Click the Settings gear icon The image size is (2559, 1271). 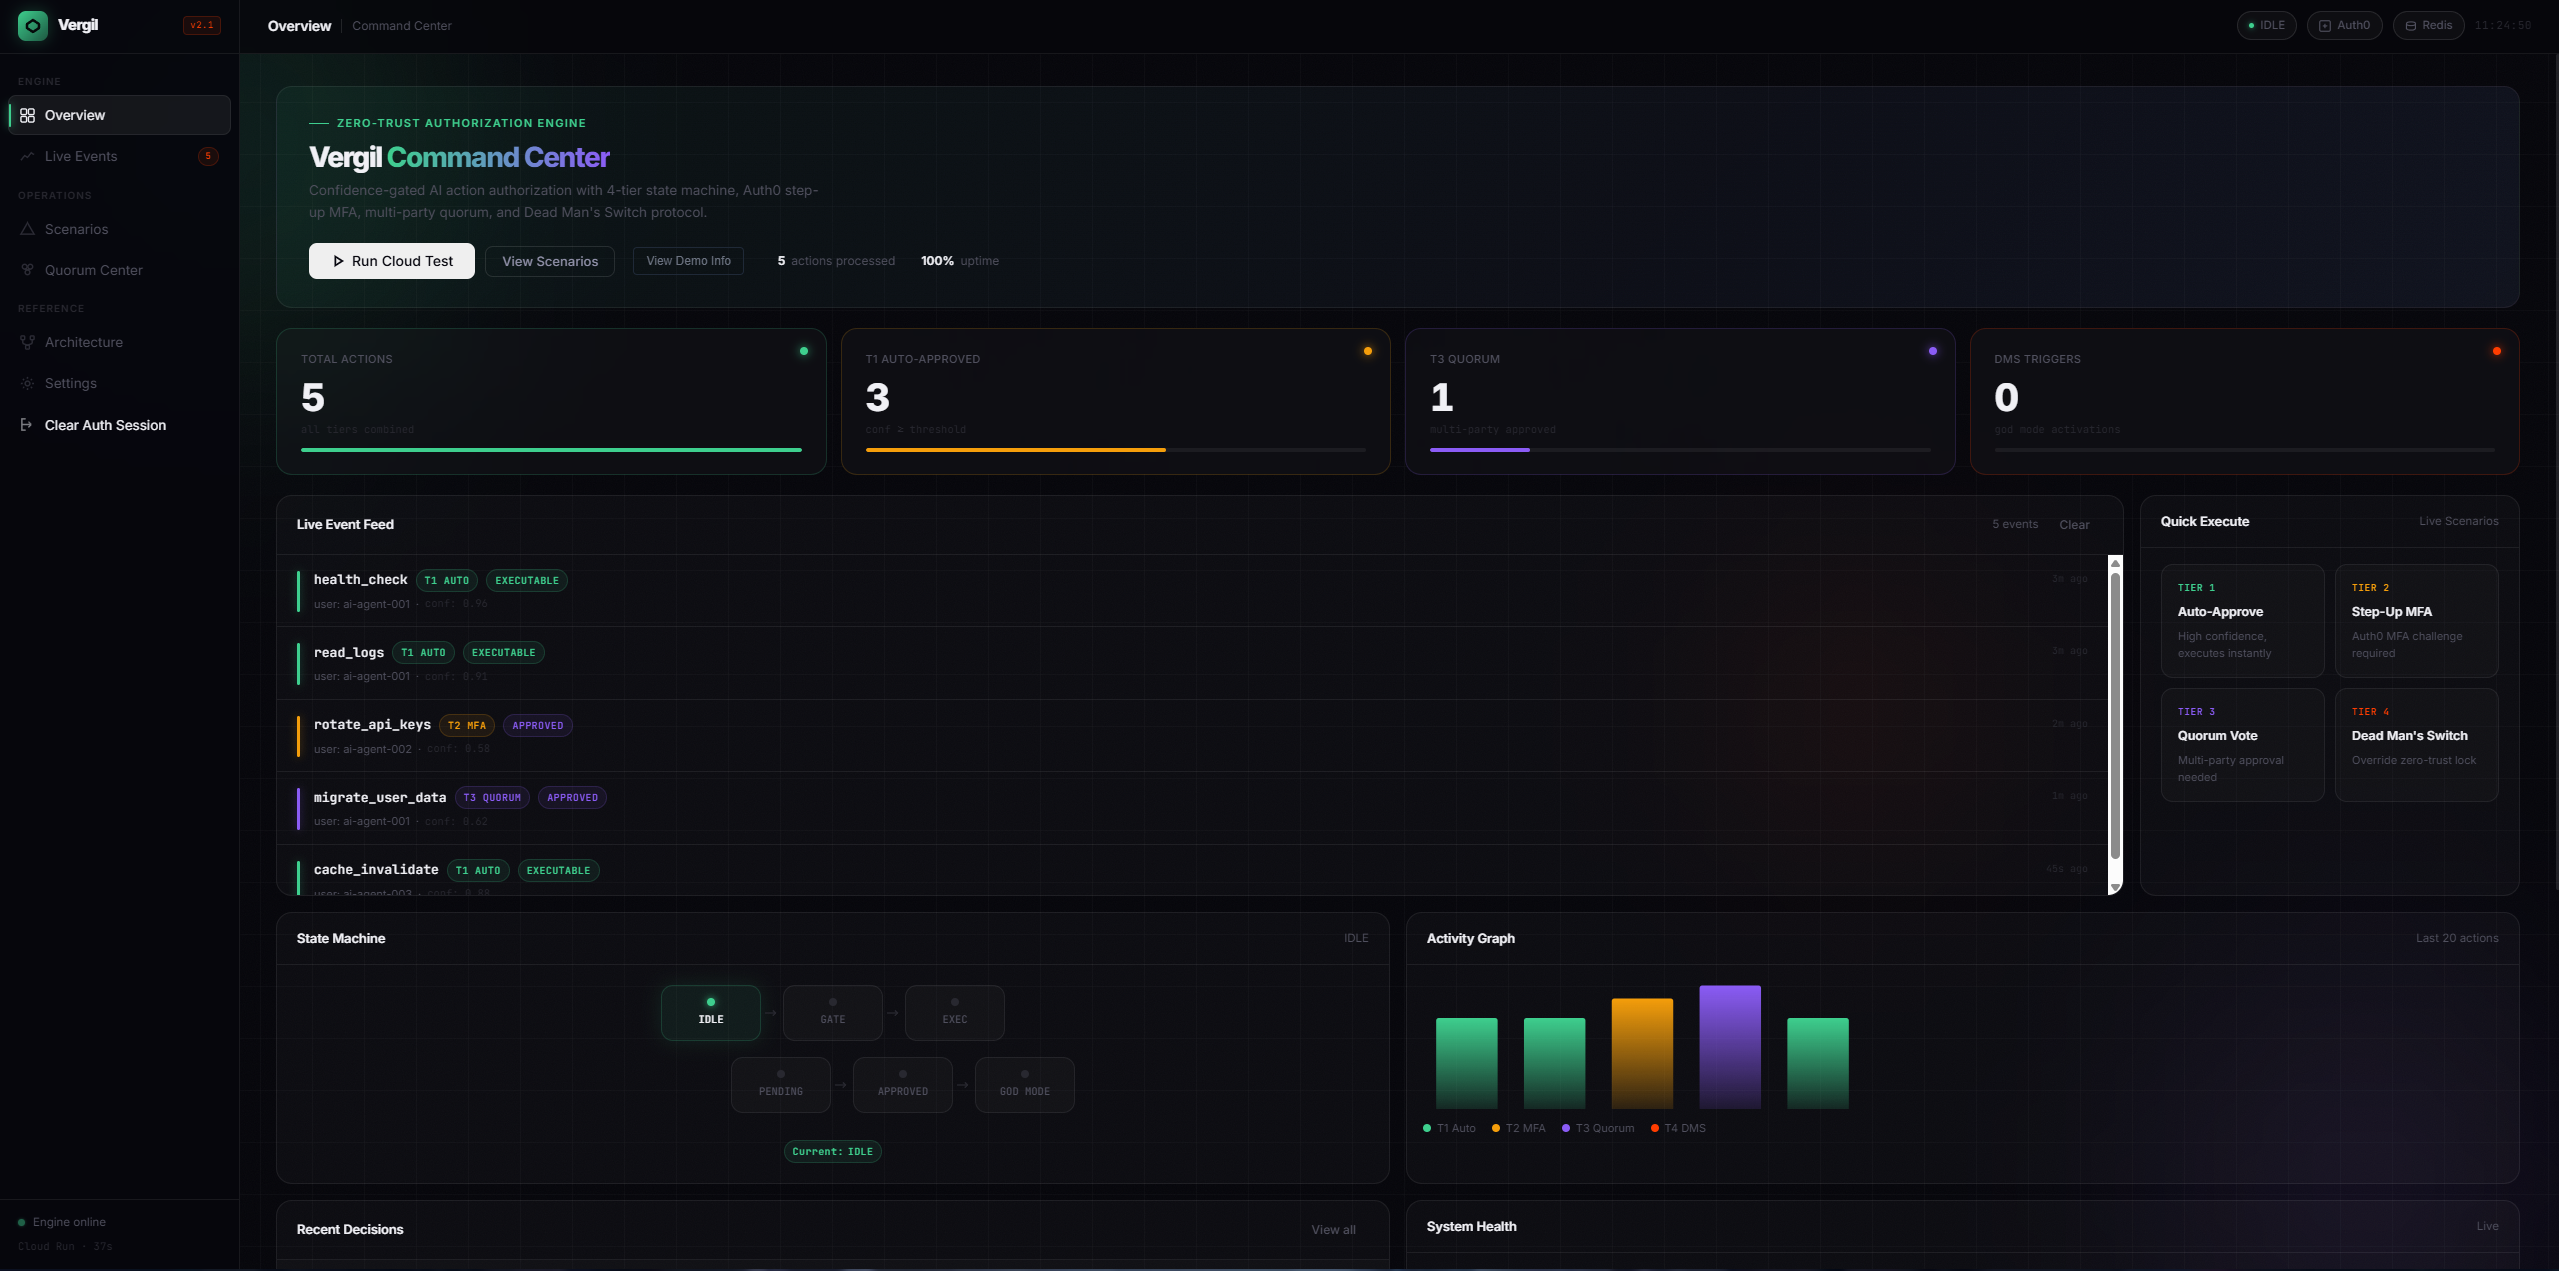(27, 384)
